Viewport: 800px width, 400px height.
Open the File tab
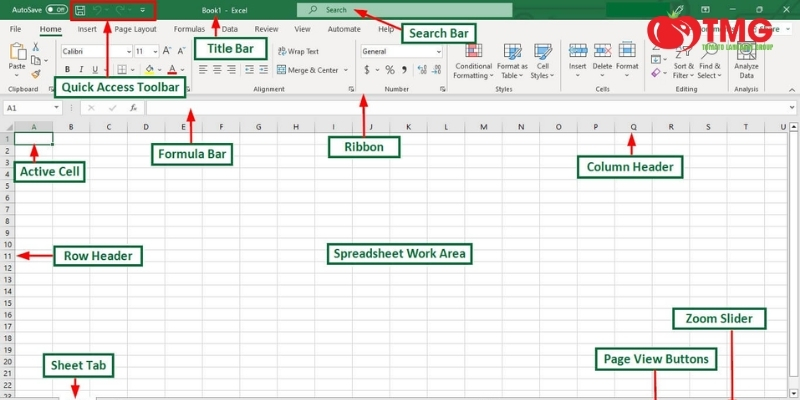(x=15, y=29)
